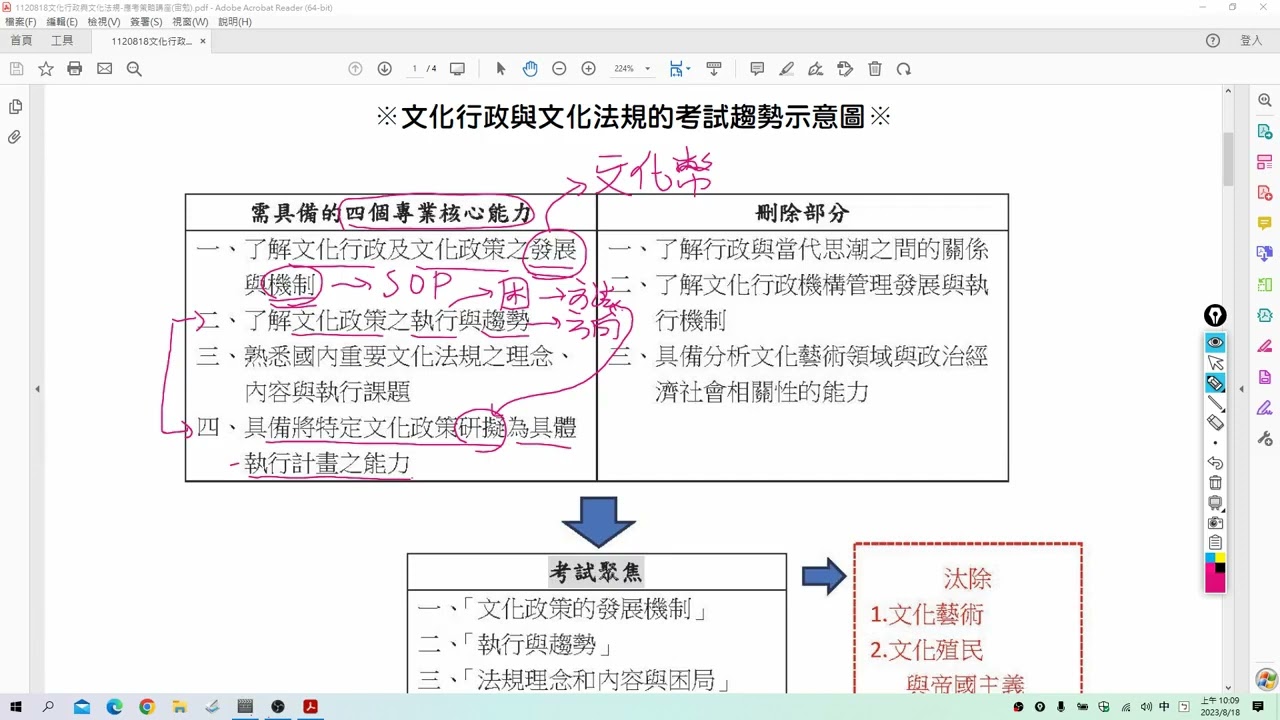
Task: Click the purple combine files icon in right pane
Action: pyautogui.click(x=1264, y=254)
